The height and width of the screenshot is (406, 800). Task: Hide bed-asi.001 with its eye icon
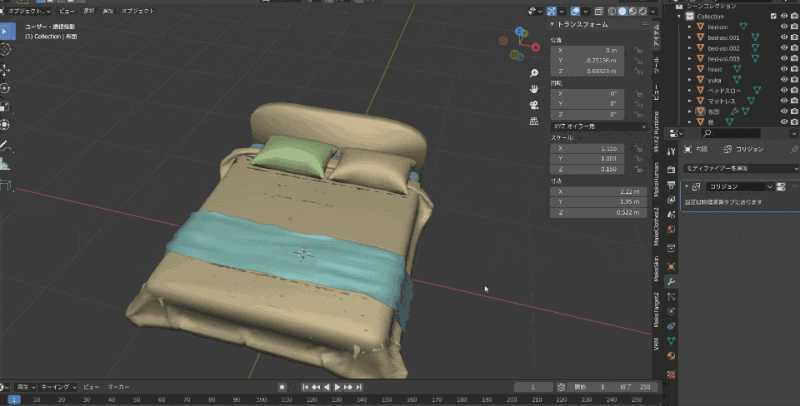[784, 37]
